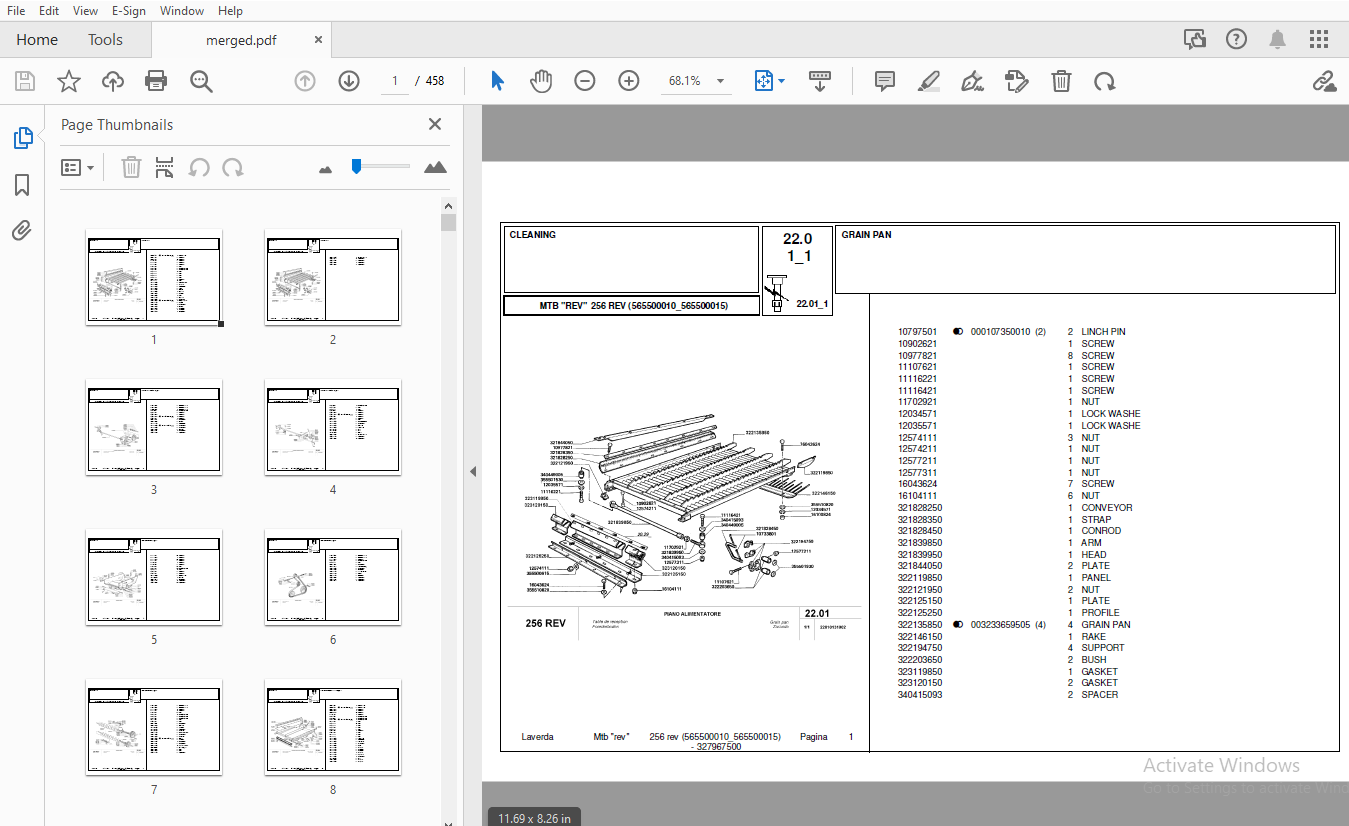
Task: Activate the selection arrow tool
Action: [x=497, y=81]
